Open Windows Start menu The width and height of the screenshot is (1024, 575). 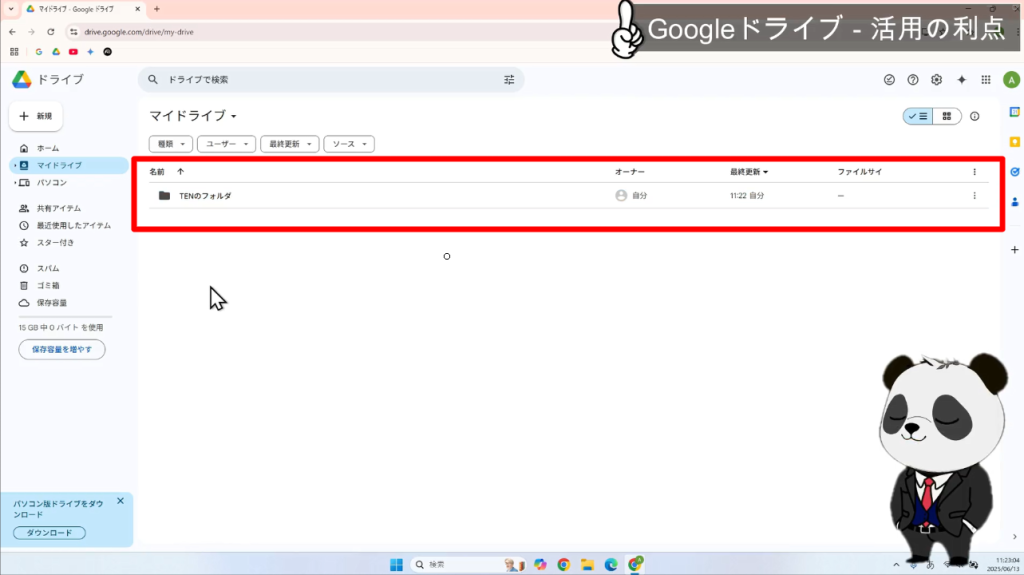(x=396, y=565)
